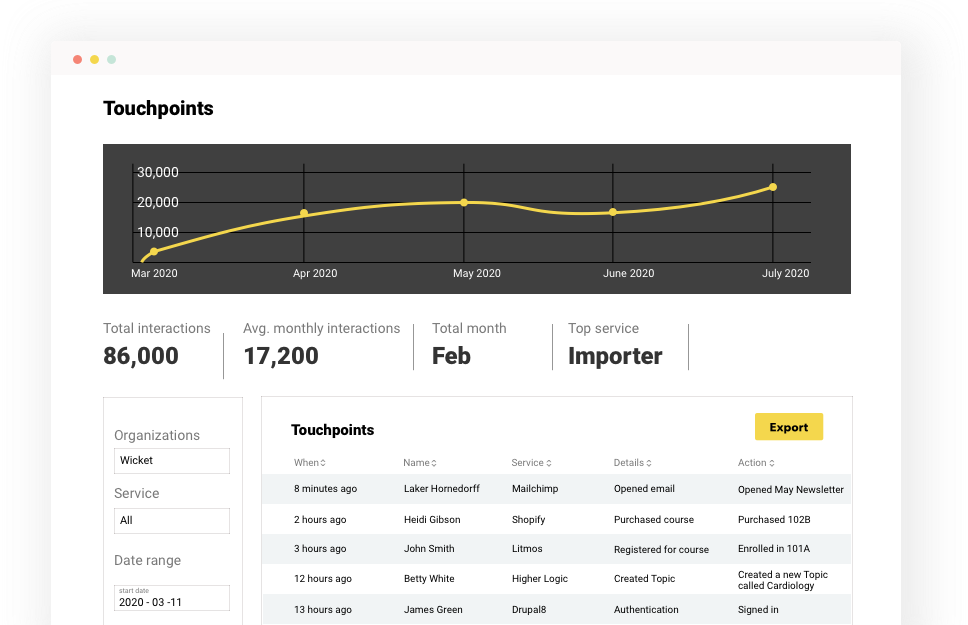Select the Mar 2020 data point on chart
Image resolution: width=968 pixels, height=625 pixels.
point(154,251)
